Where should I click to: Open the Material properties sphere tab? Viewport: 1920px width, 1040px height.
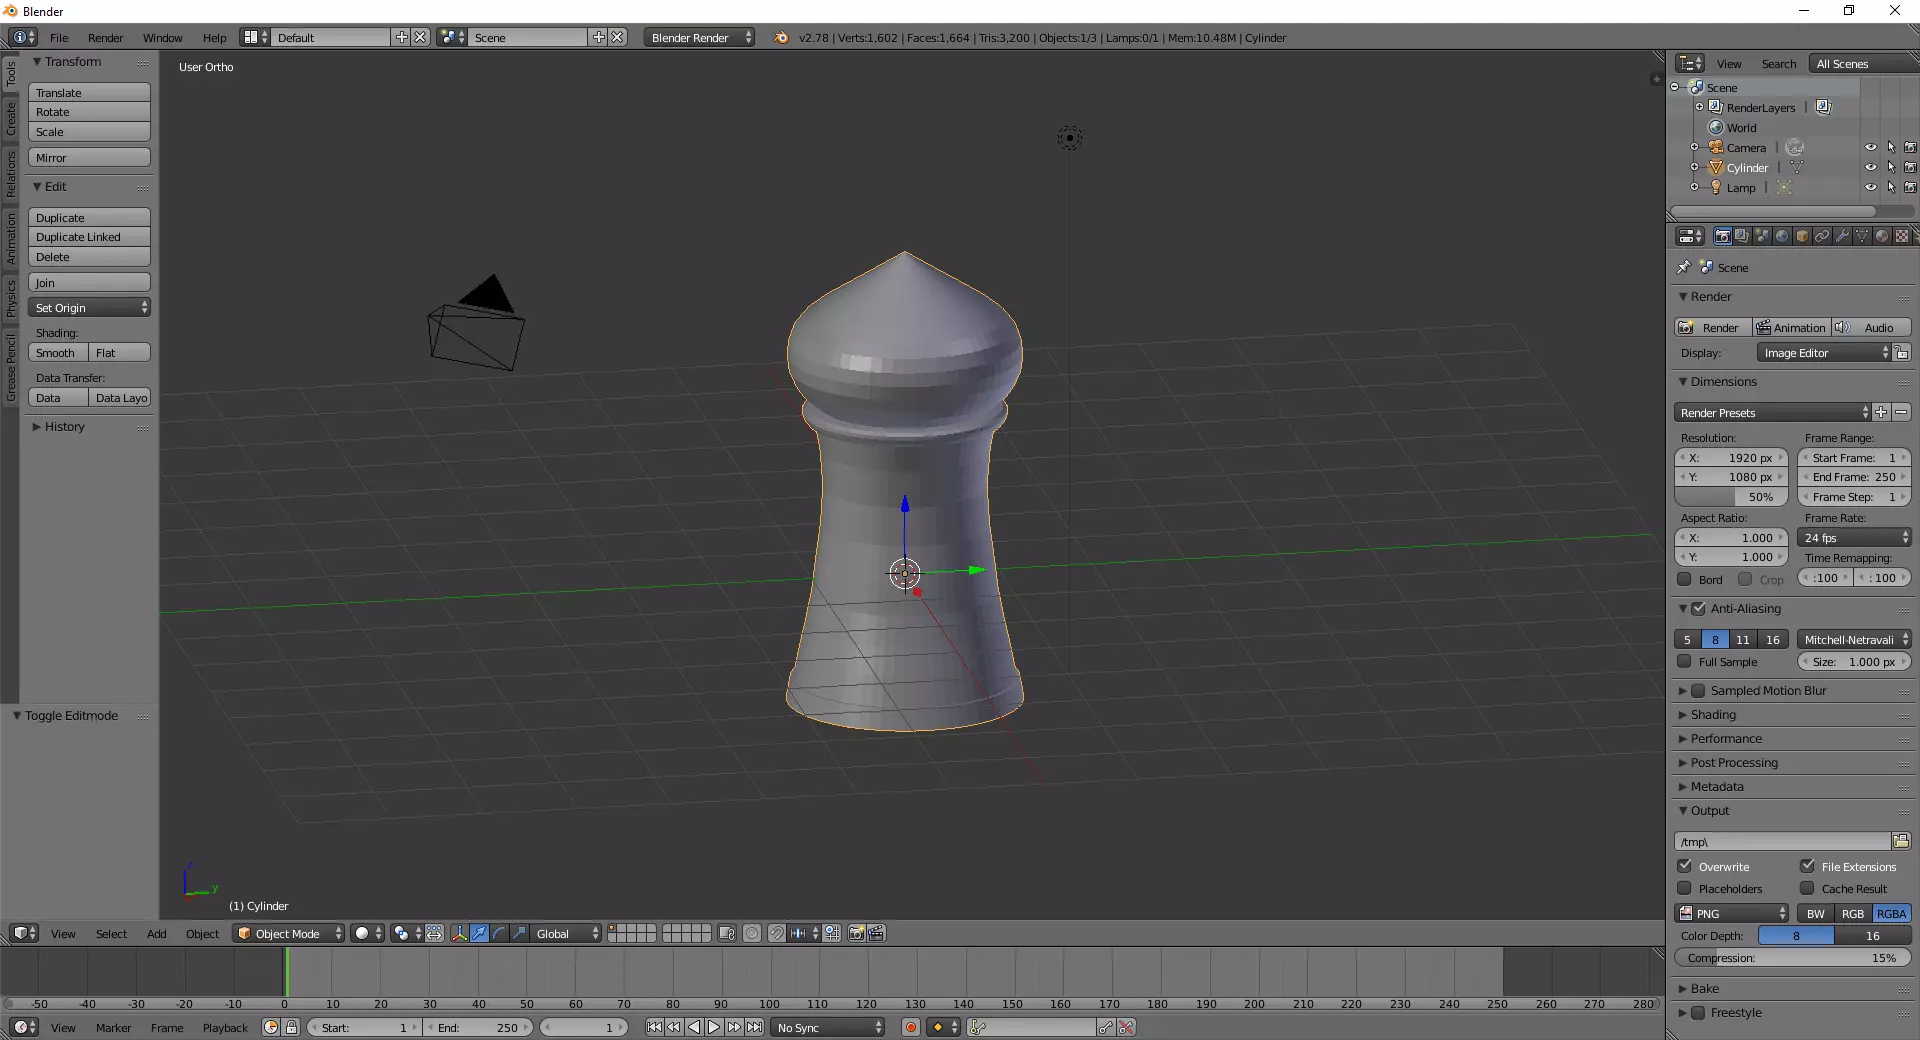point(1882,236)
